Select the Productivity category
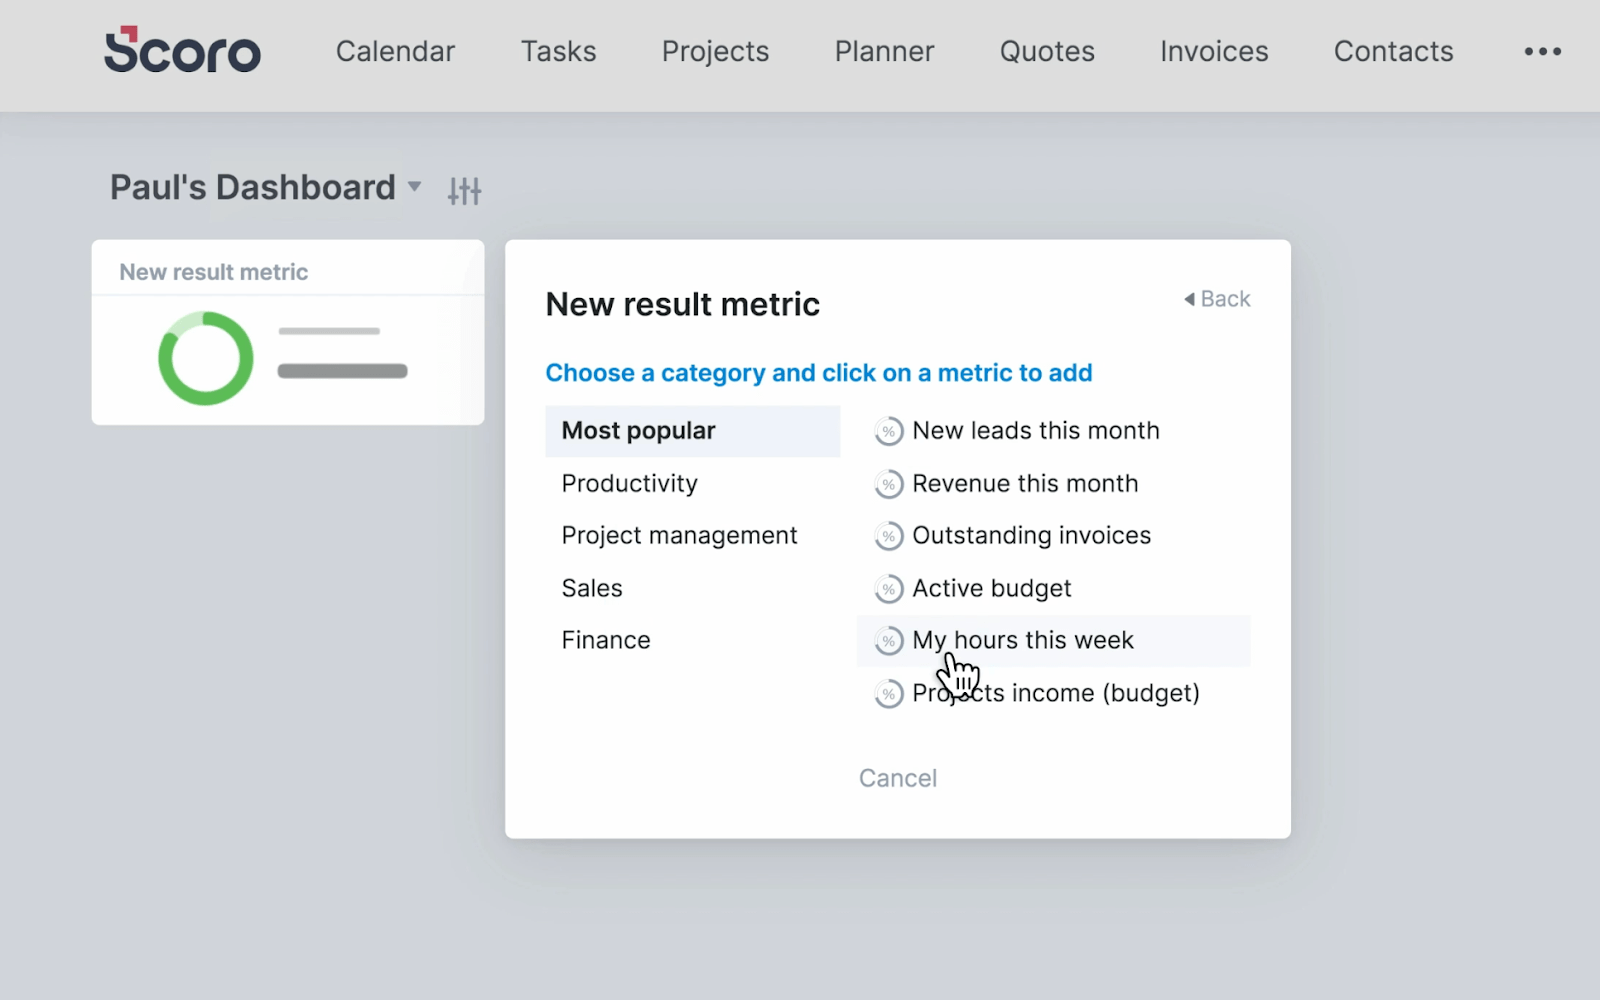This screenshot has width=1600, height=1000. (692, 483)
